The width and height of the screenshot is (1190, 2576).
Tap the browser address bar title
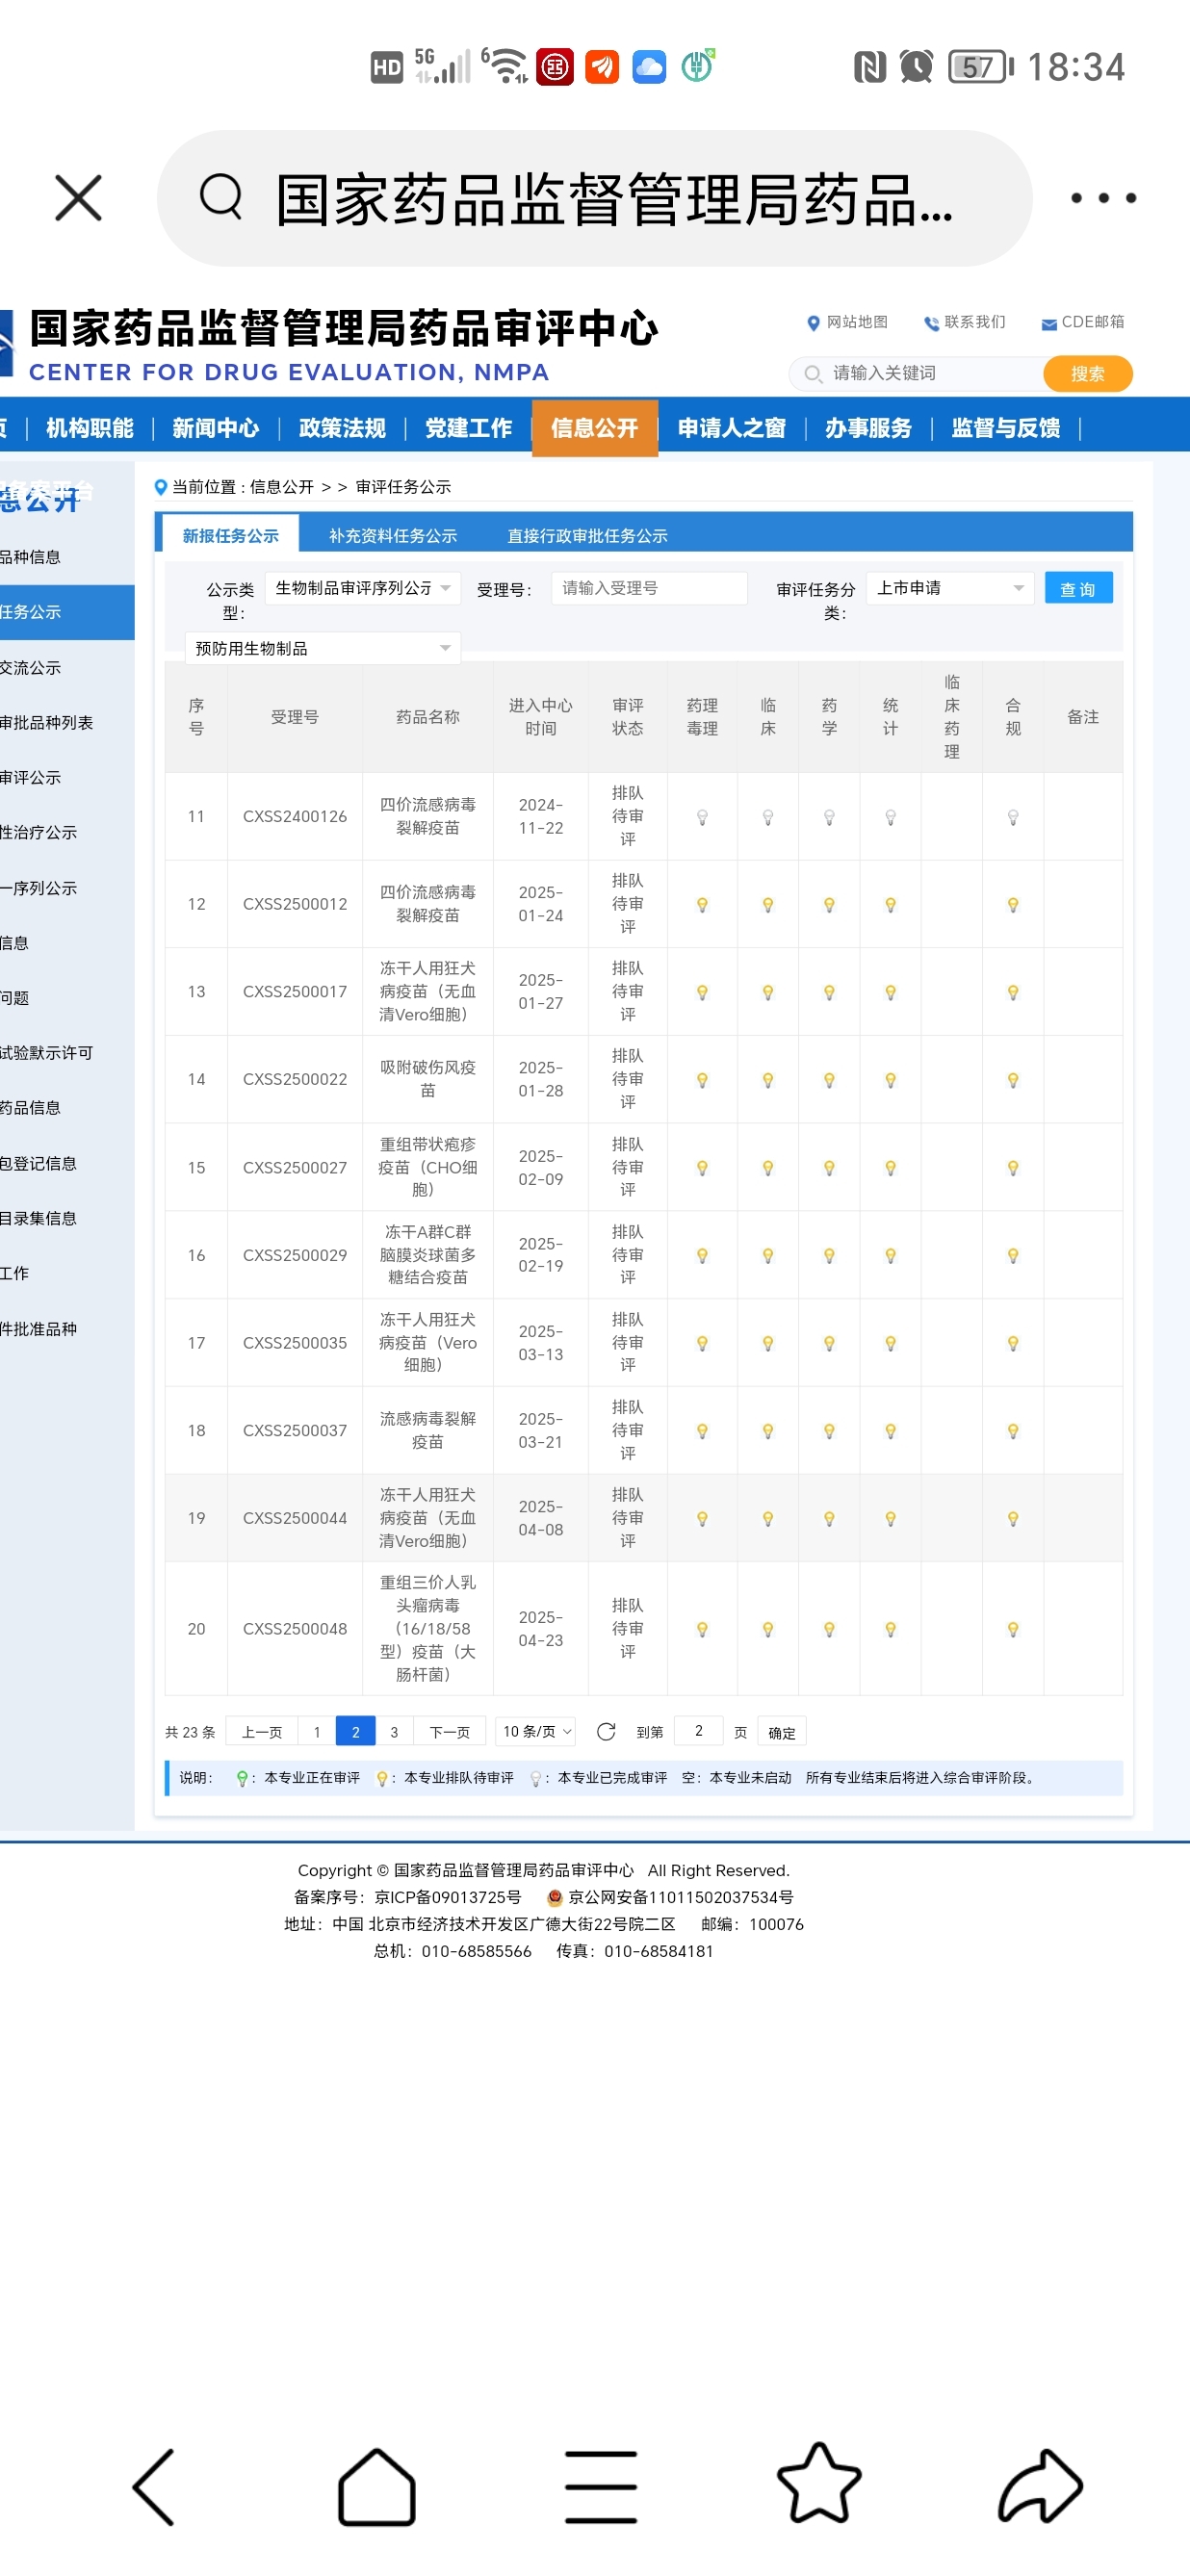614,198
